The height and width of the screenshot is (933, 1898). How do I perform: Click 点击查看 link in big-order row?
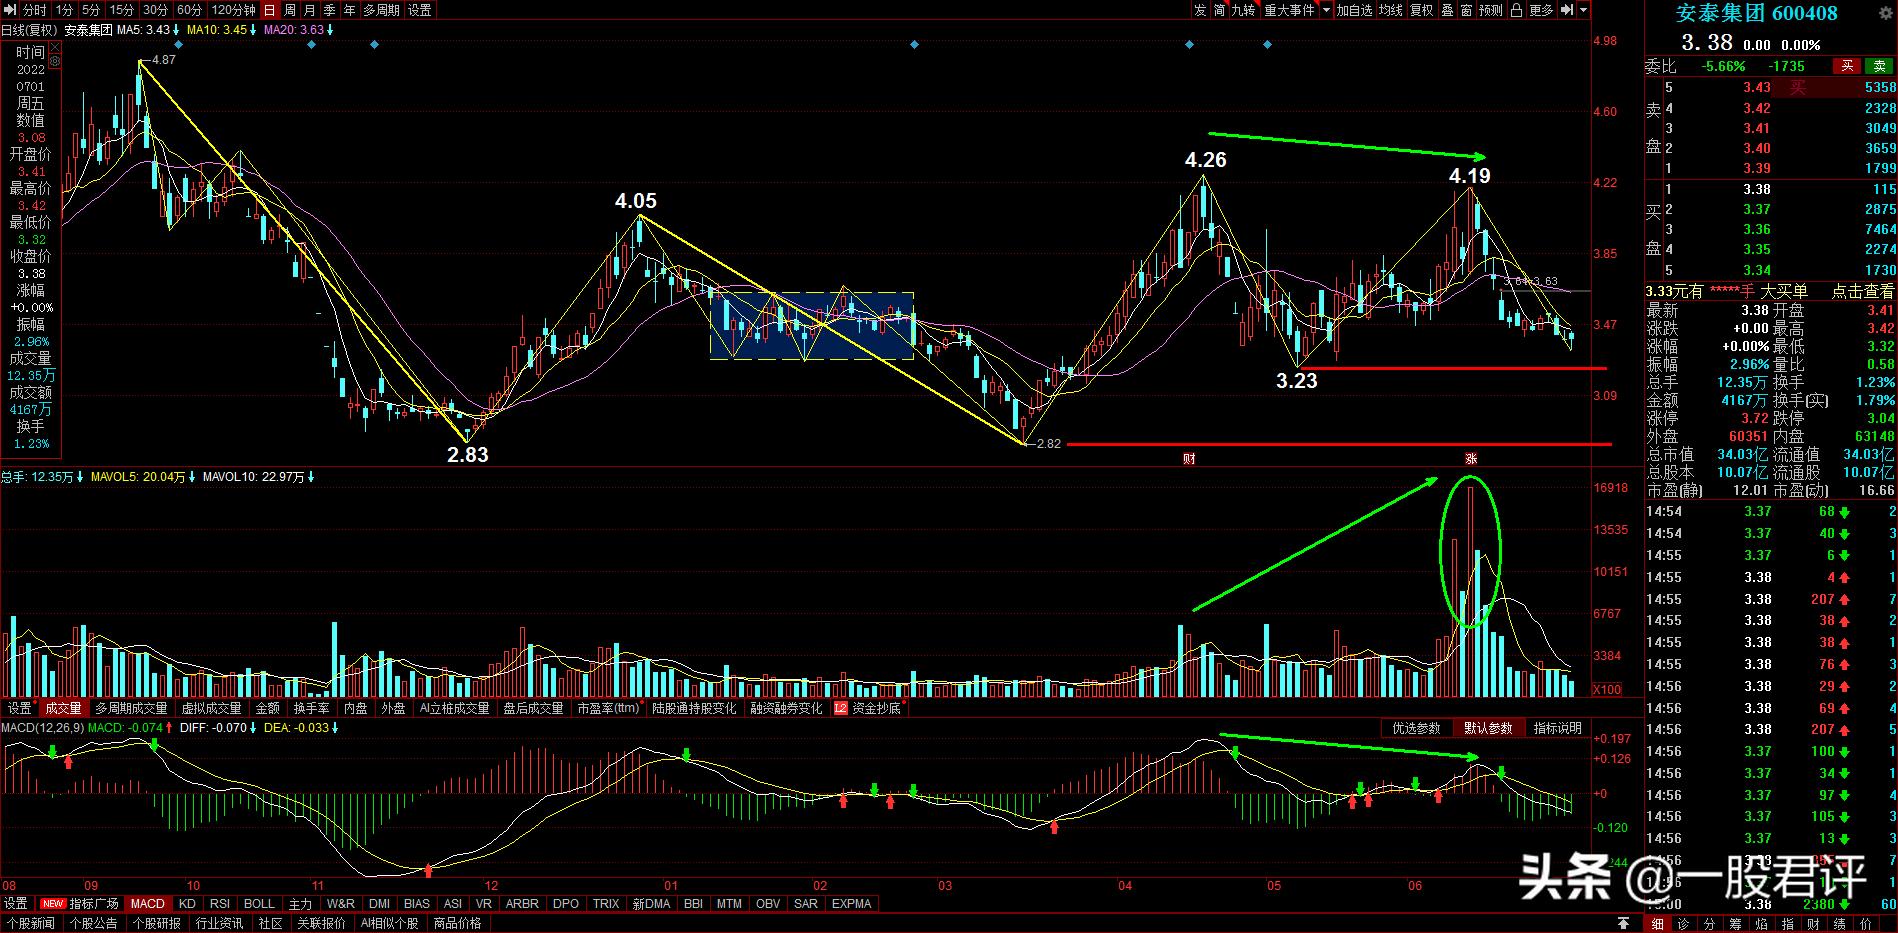coord(1863,291)
